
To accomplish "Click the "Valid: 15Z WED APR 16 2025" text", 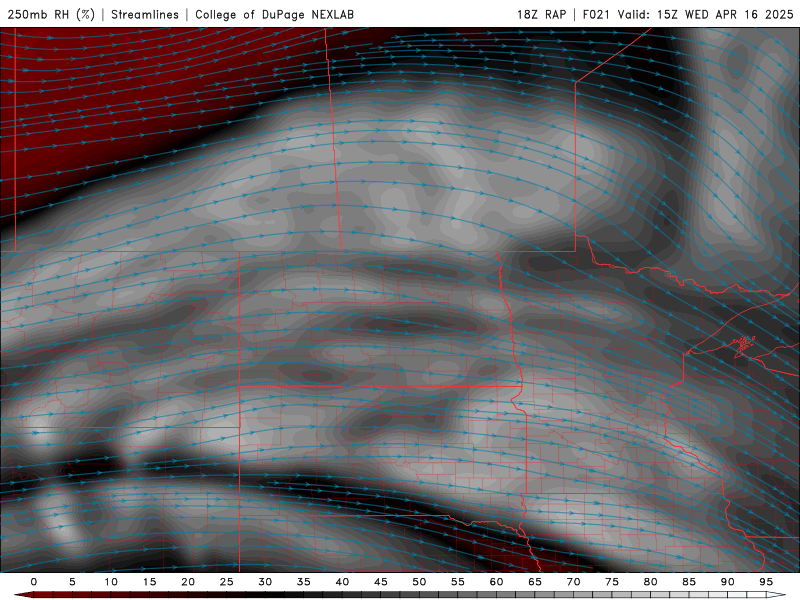I will 705,14.
